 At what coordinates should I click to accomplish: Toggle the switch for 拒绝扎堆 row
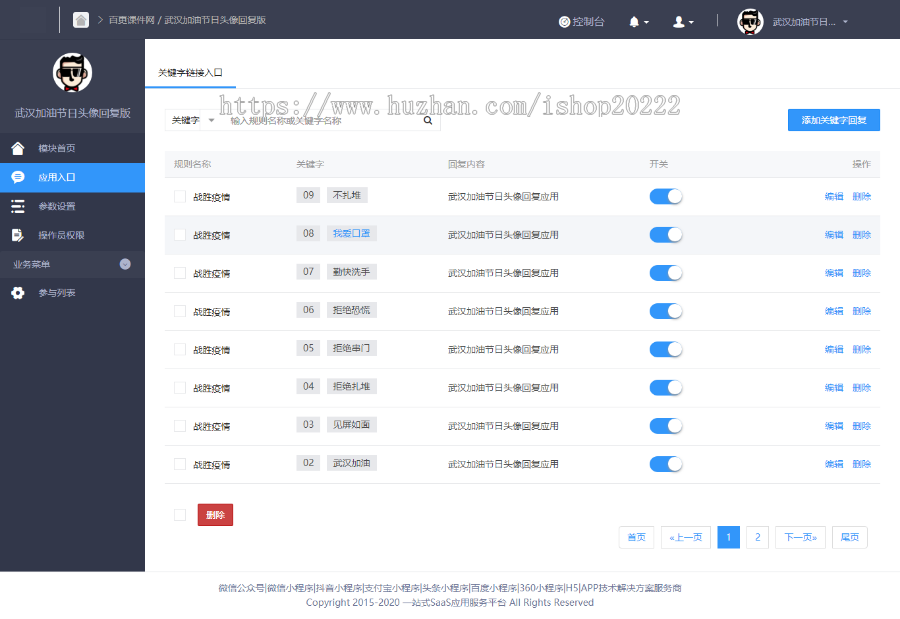tap(666, 388)
